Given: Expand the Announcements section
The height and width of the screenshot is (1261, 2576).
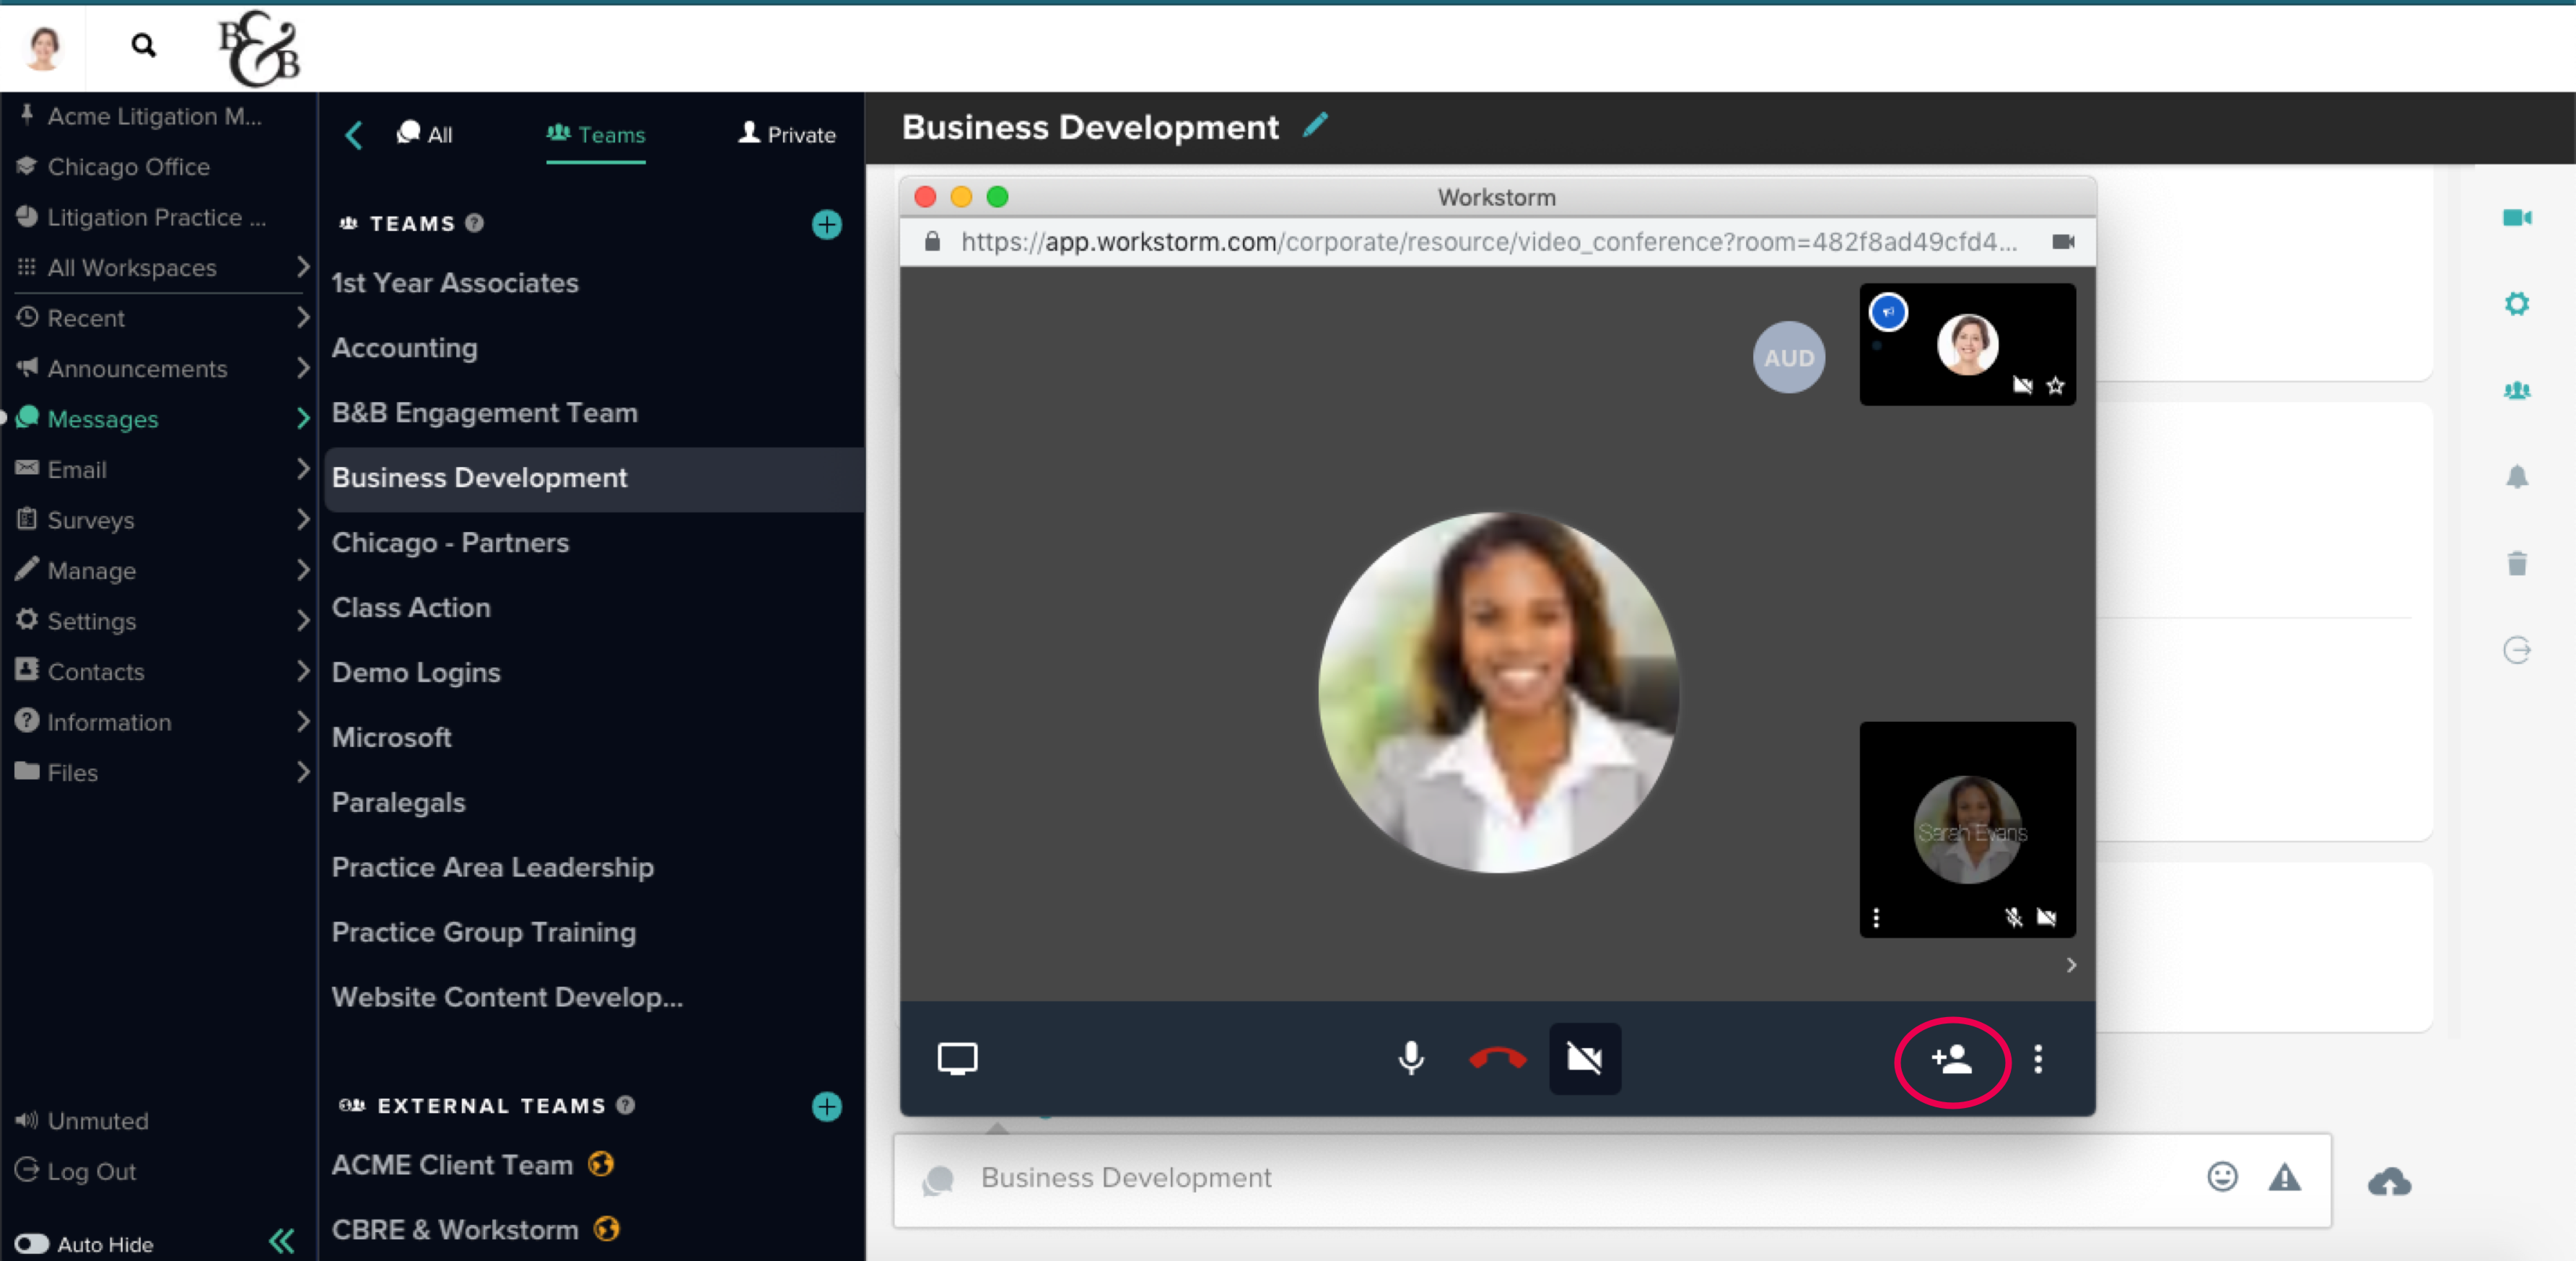Looking at the screenshot, I should click(302, 368).
